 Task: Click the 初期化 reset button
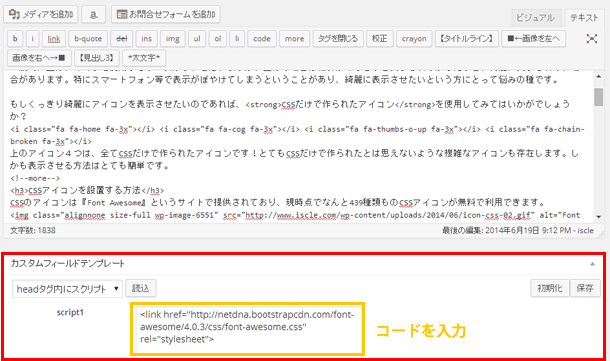pos(550,288)
